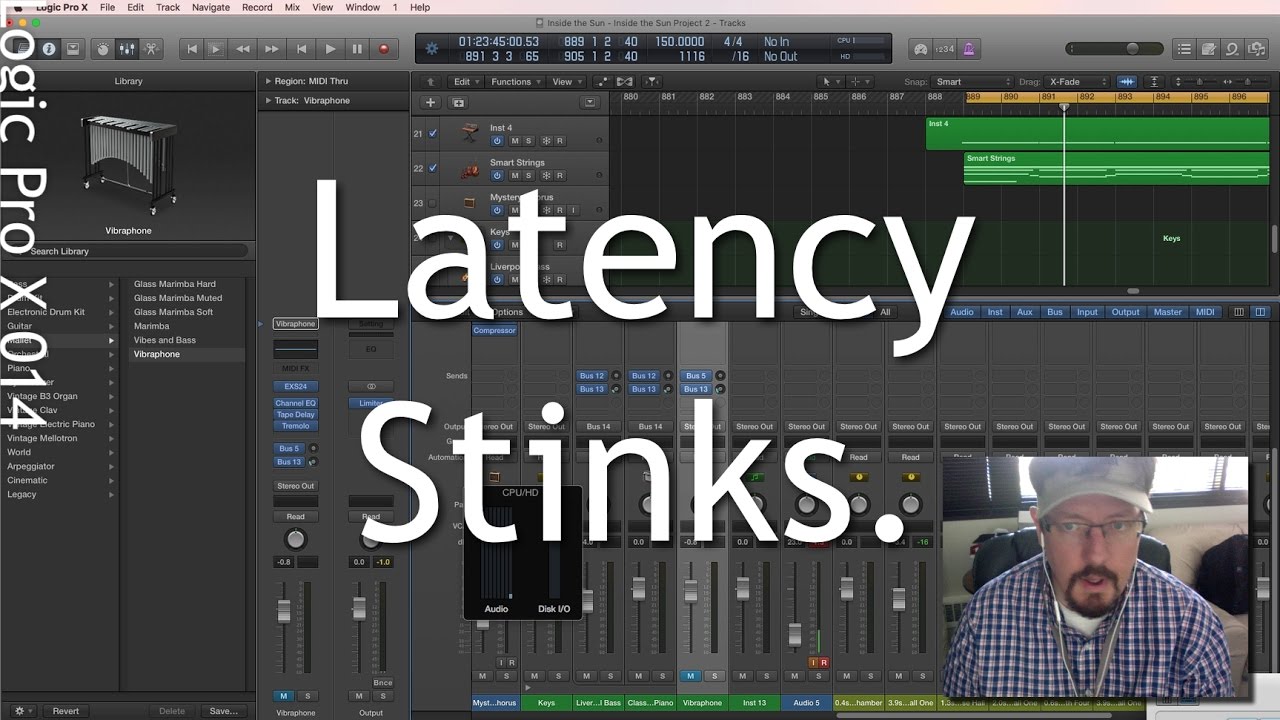Open the Stereo Out output menu in inspector
Screen dimensions: 1280x720
(296, 486)
